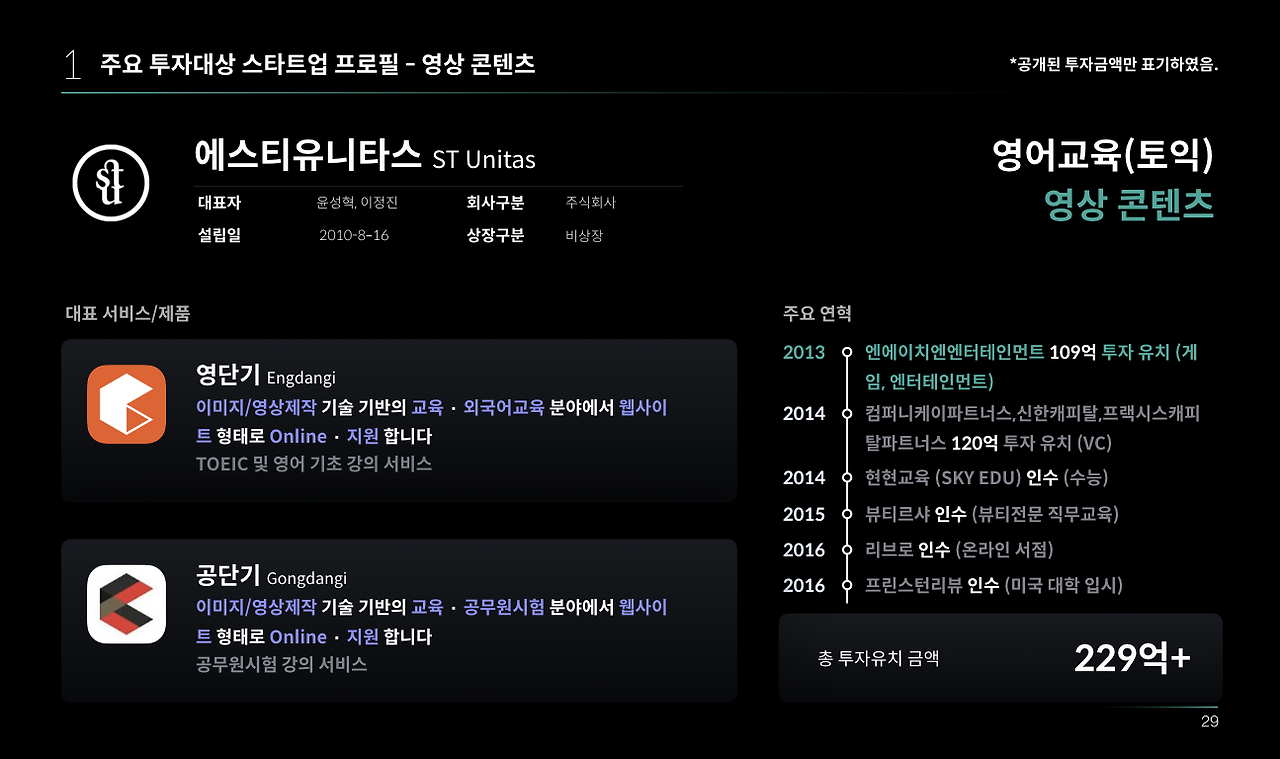Click the caption 공무원시험 강의 서비스
This screenshot has width=1280, height=759.
(282, 664)
